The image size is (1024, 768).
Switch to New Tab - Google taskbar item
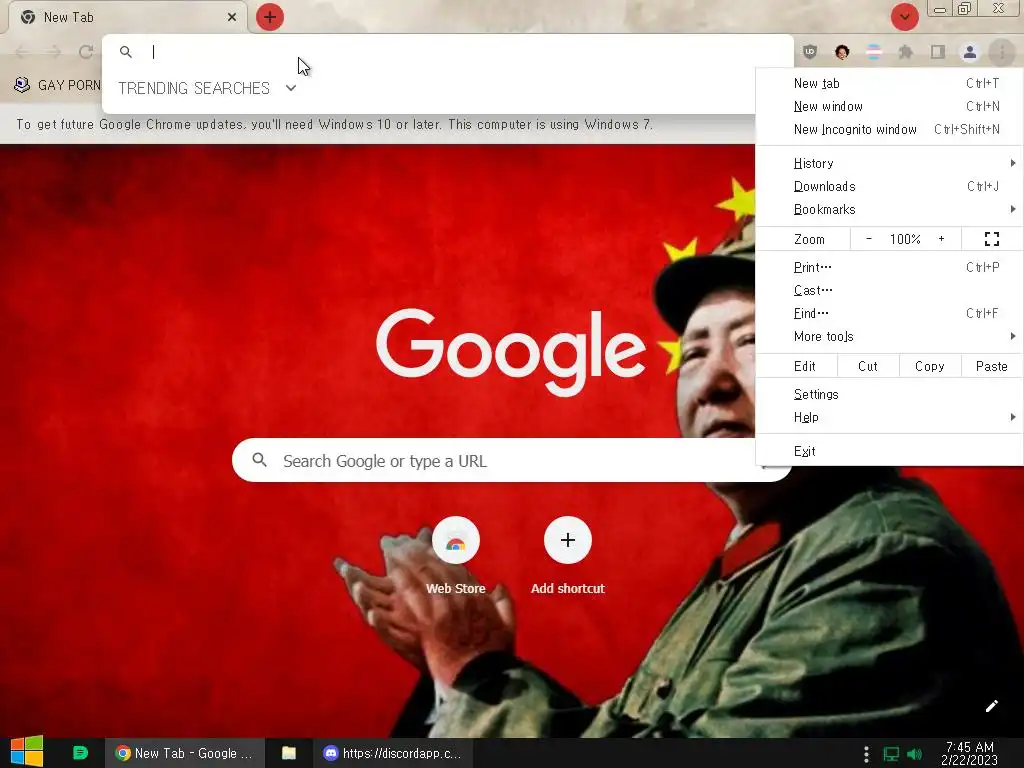click(x=185, y=753)
